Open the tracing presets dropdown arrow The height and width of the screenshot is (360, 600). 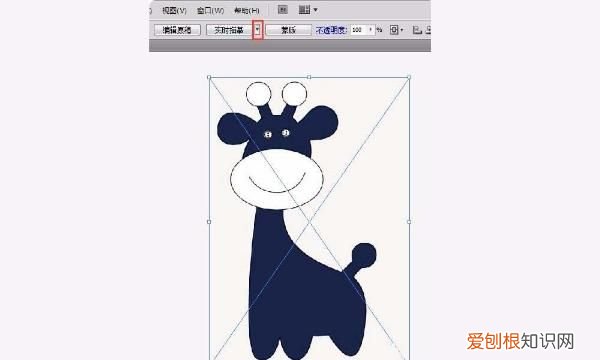click(258, 30)
